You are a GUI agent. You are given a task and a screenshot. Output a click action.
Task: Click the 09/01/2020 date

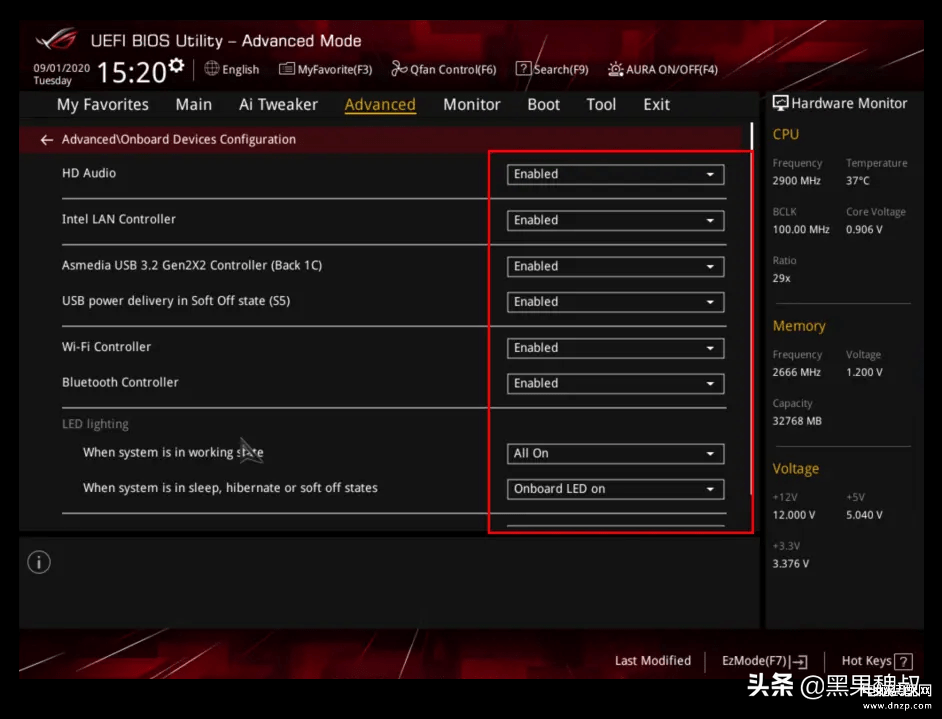(61, 68)
